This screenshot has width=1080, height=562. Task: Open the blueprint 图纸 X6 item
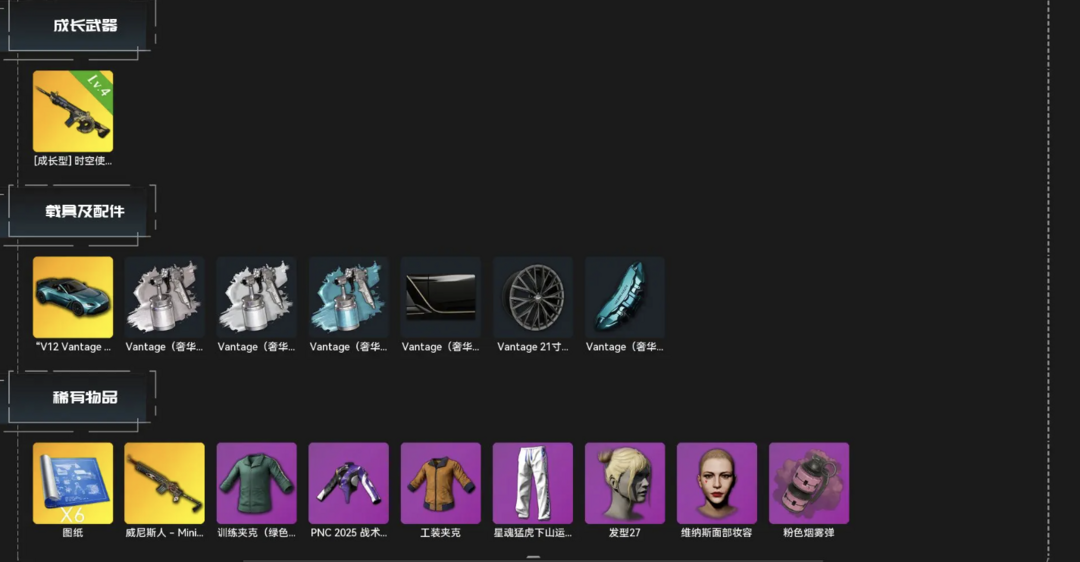73,483
